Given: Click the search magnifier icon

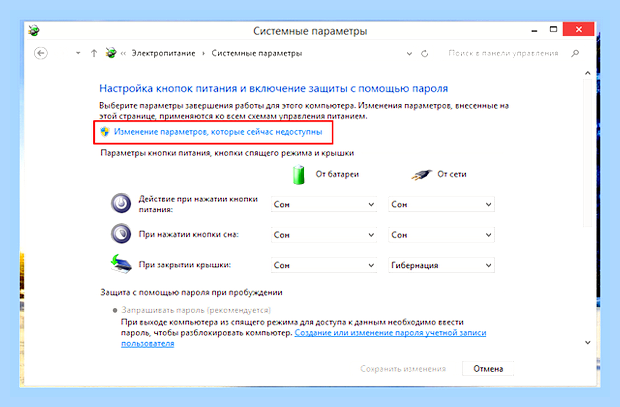Looking at the screenshot, I should tap(575, 53).
